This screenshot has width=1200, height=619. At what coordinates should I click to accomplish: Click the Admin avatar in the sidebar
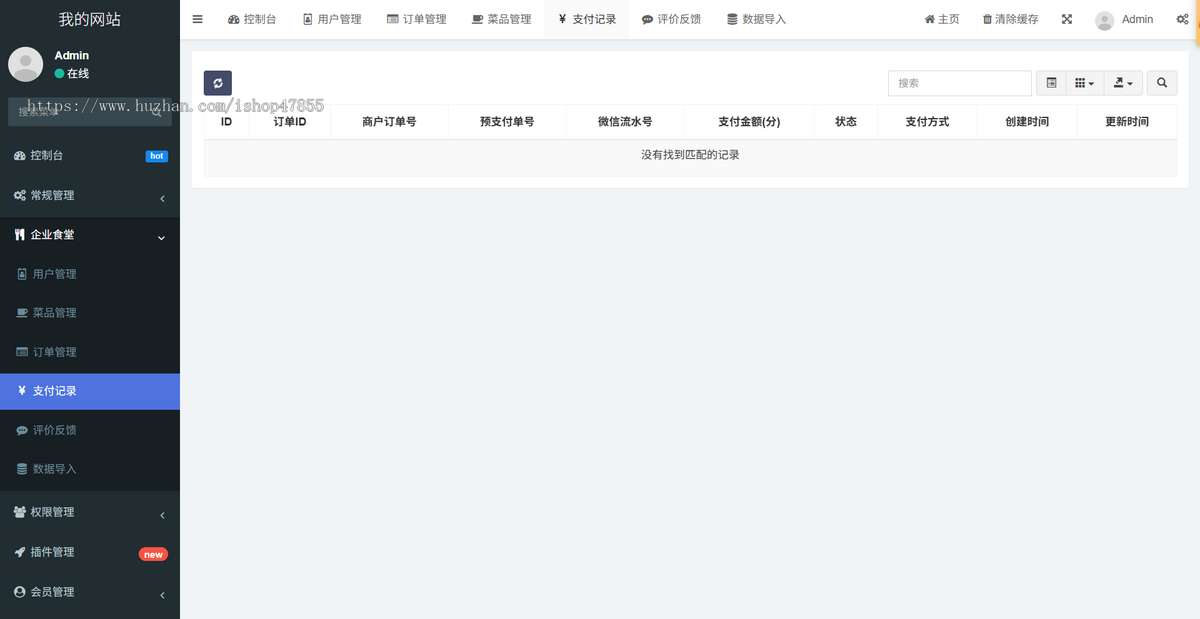point(26,64)
